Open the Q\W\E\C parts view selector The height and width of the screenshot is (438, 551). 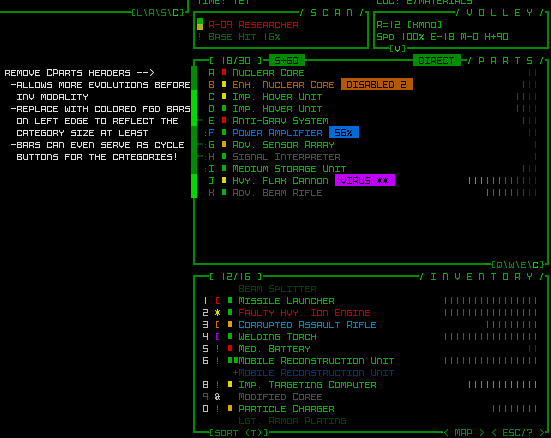coord(518,265)
